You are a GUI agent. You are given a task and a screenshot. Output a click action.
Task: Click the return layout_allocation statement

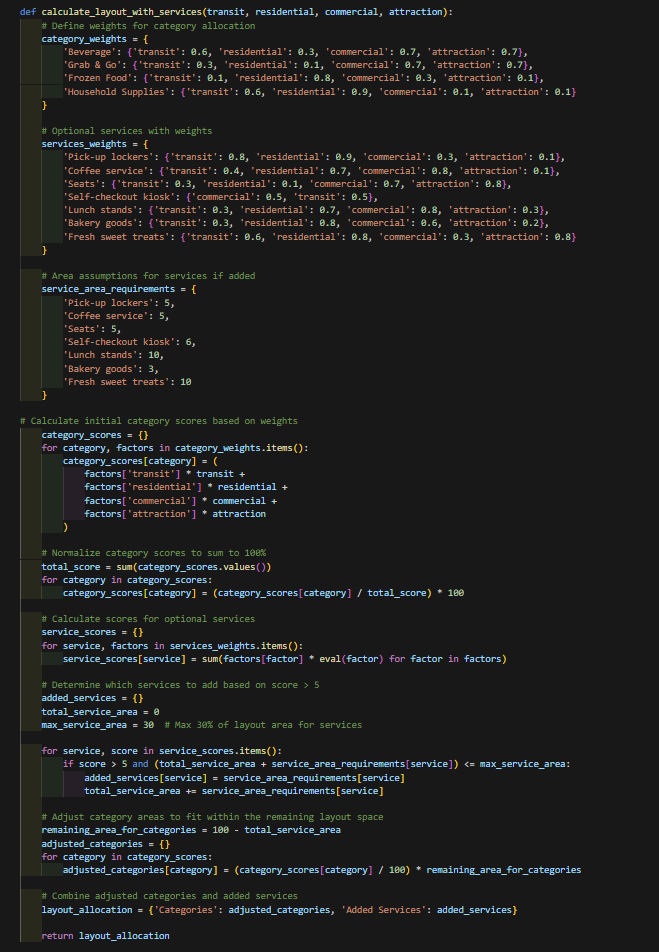105,936
